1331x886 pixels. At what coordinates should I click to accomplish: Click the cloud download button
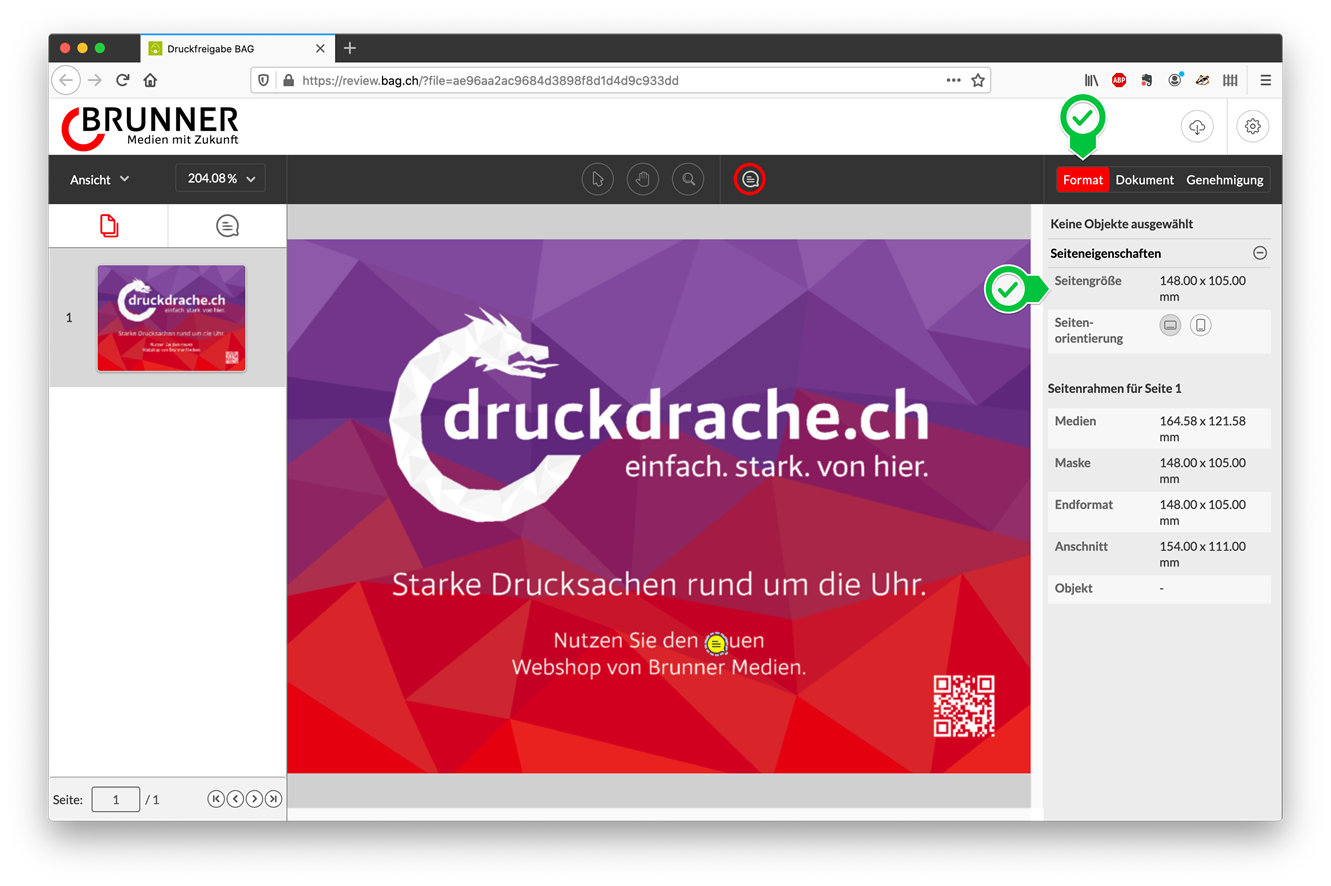click(x=1197, y=127)
